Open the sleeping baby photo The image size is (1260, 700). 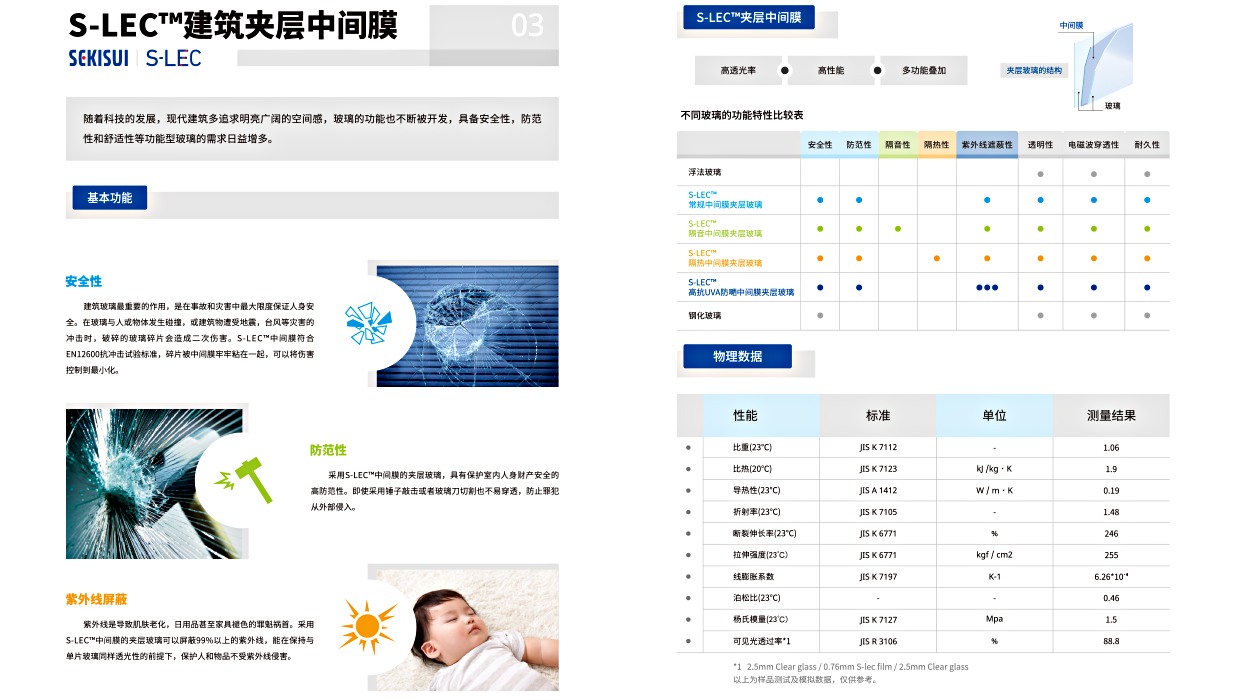(x=467, y=630)
